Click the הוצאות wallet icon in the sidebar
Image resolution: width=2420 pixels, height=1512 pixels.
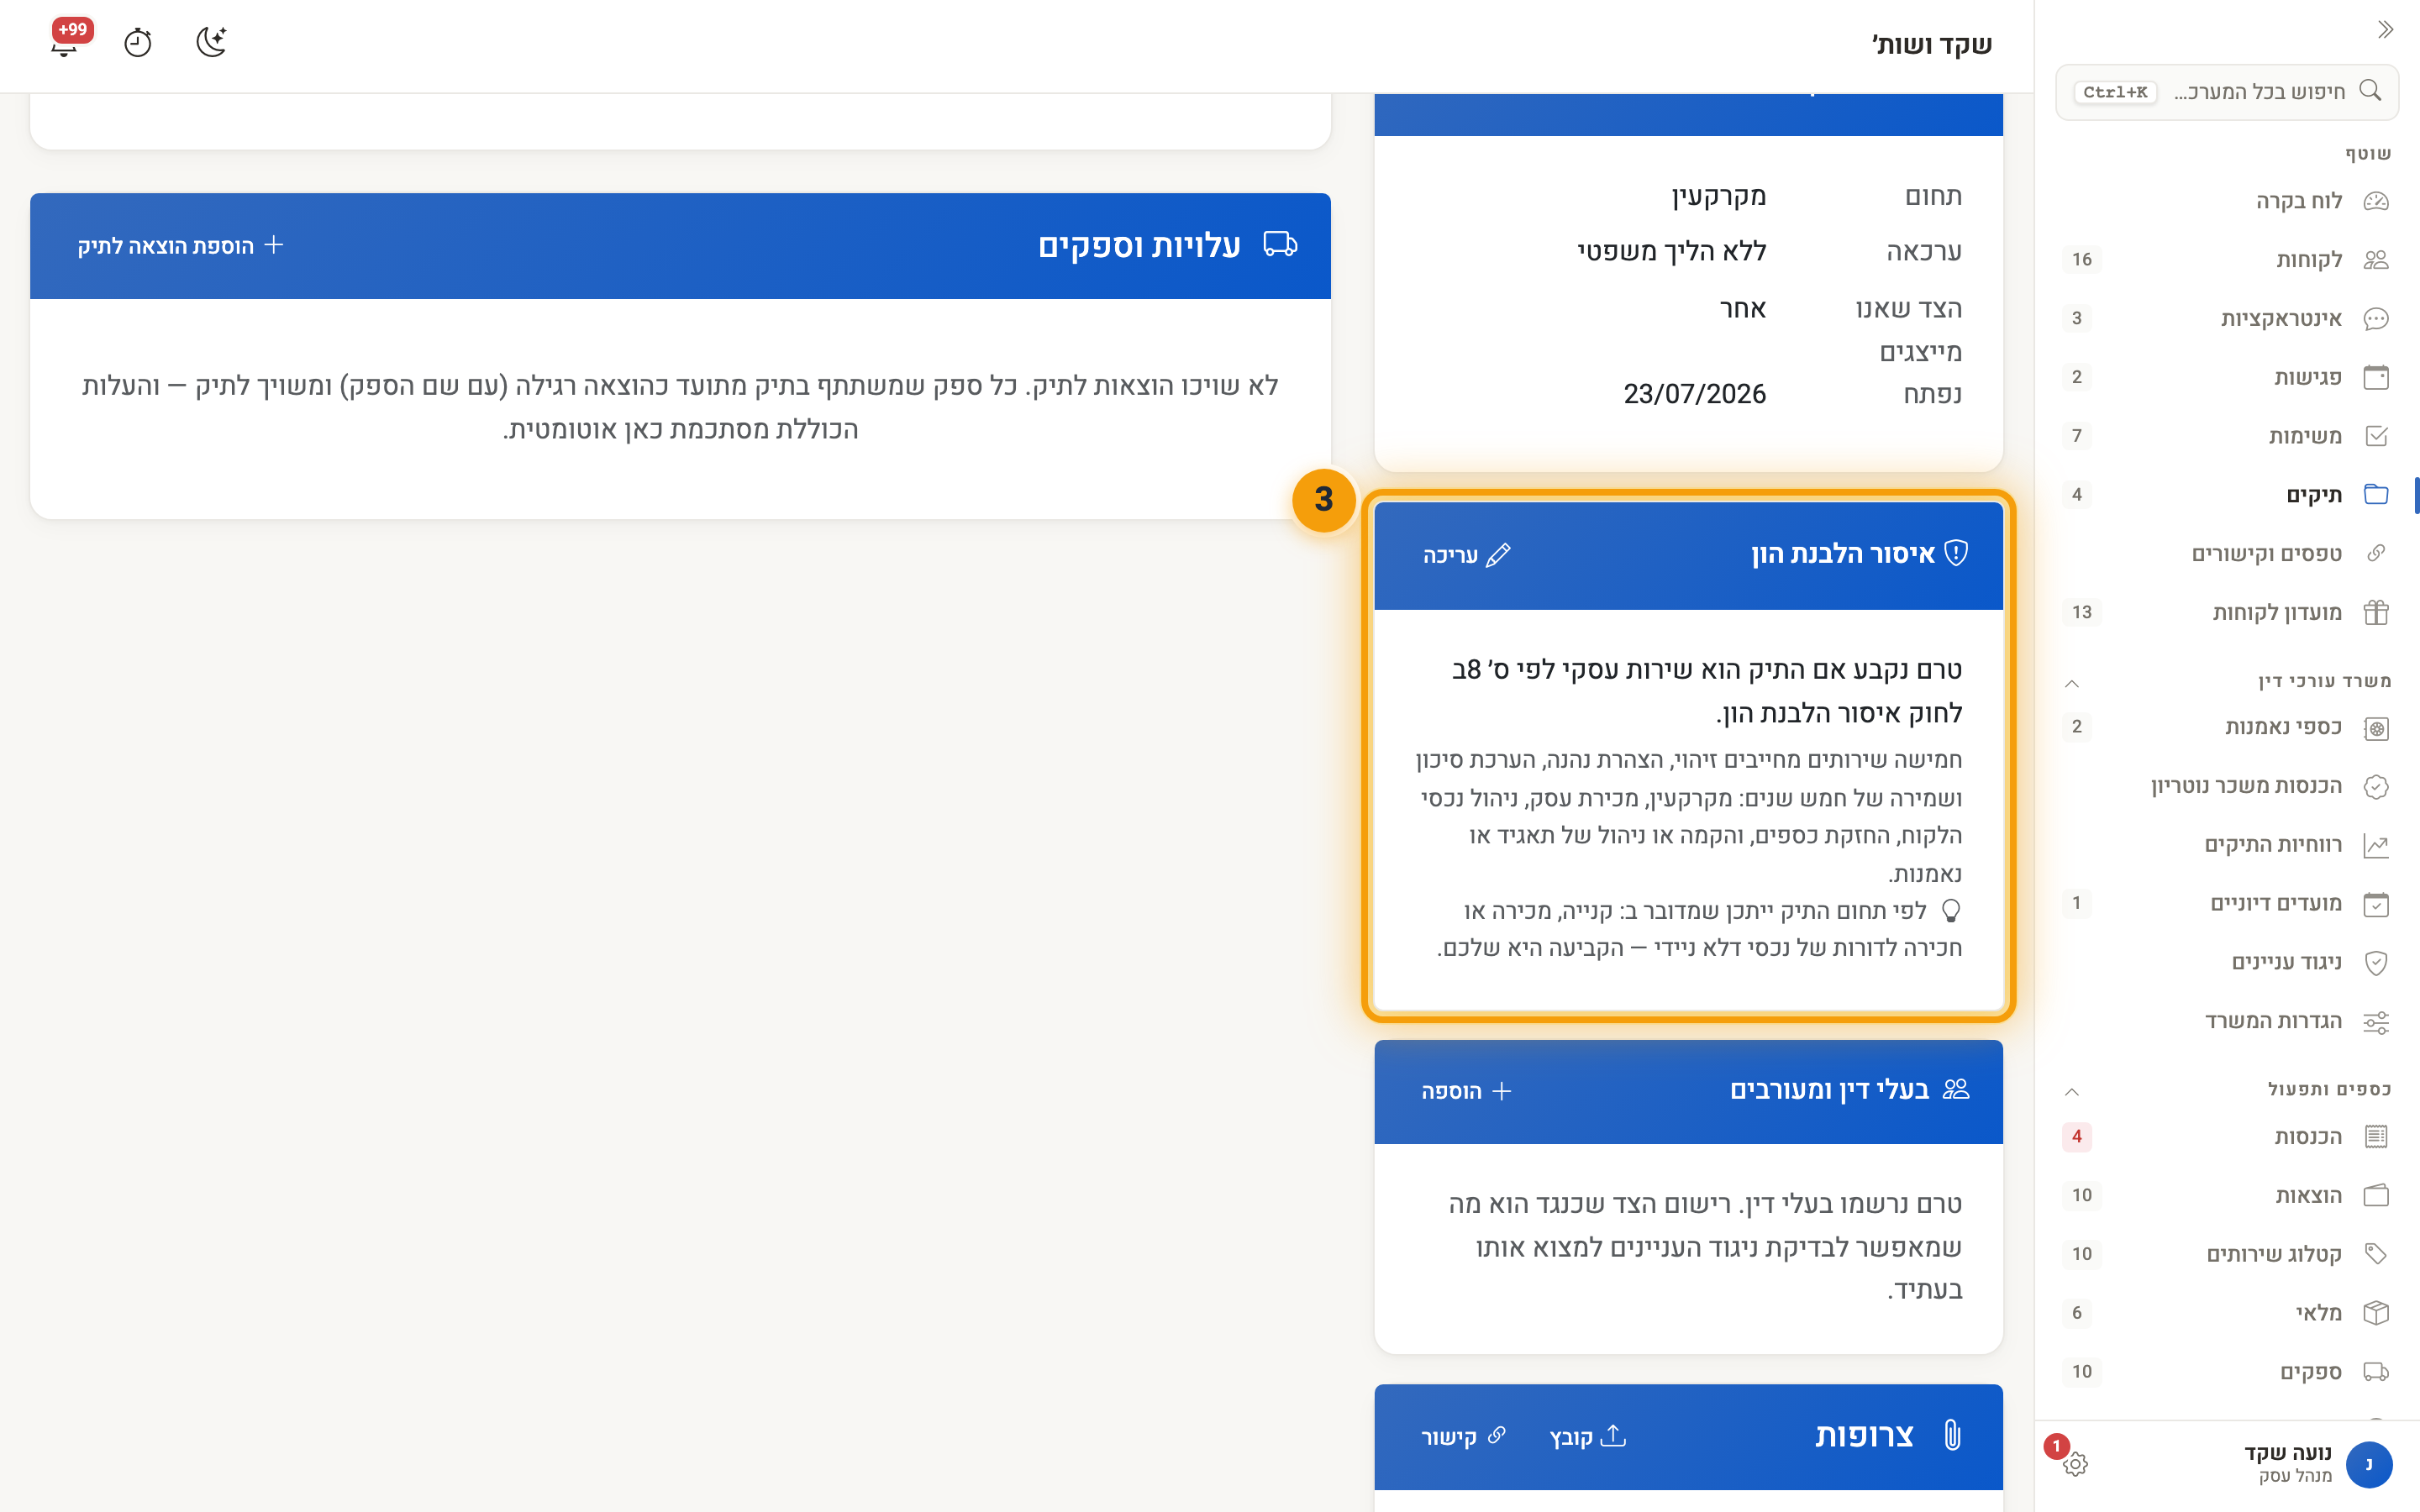(2376, 1195)
